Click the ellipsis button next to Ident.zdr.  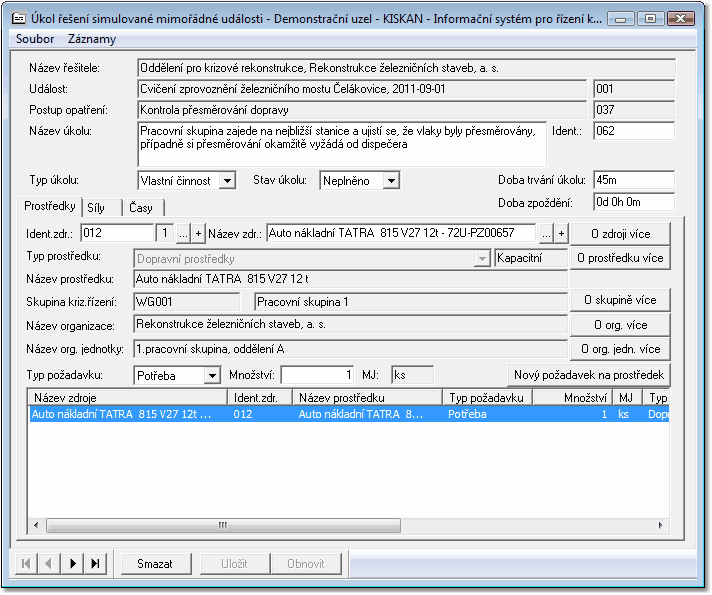(x=183, y=233)
